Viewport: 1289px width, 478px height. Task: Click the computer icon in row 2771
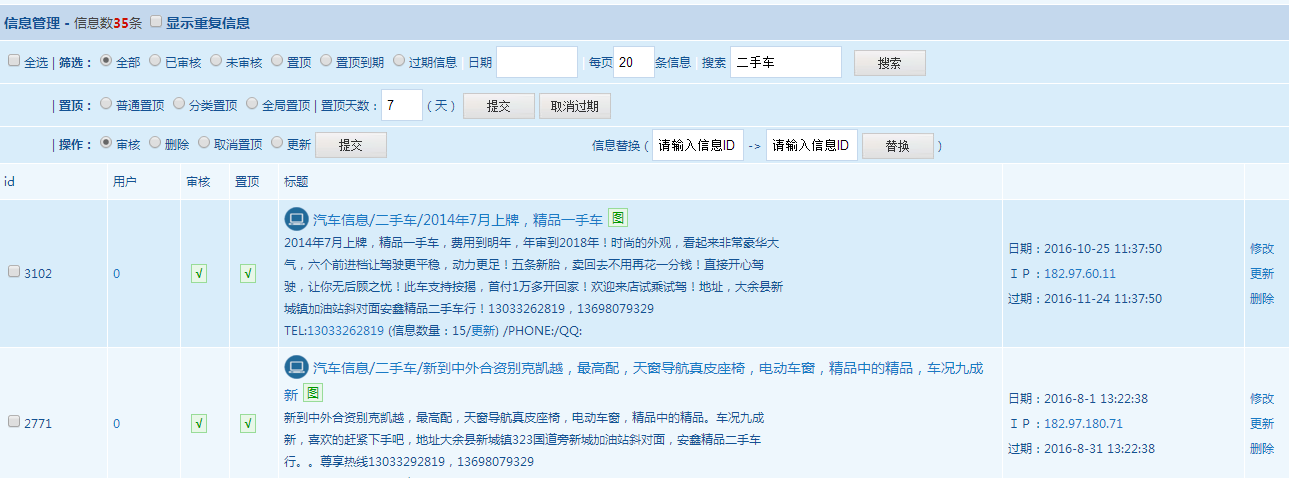click(x=295, y=367)
